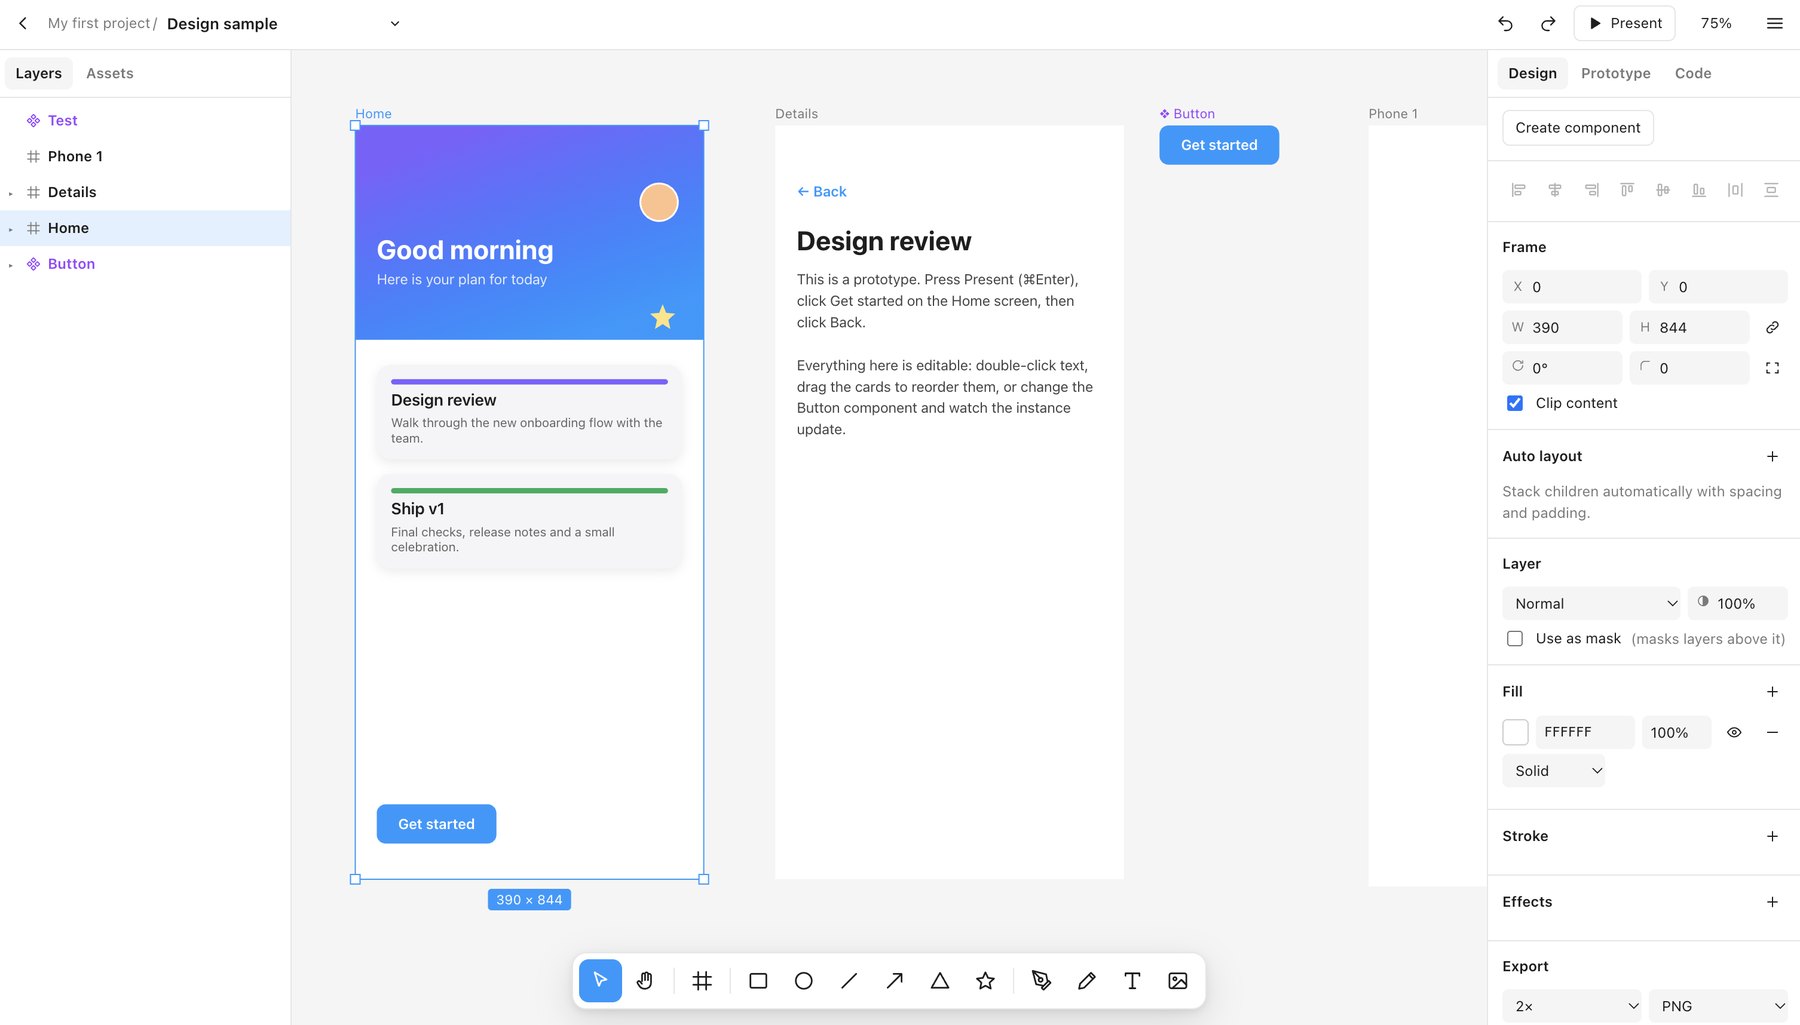Select the Test component layer

(x=145, y=120)
